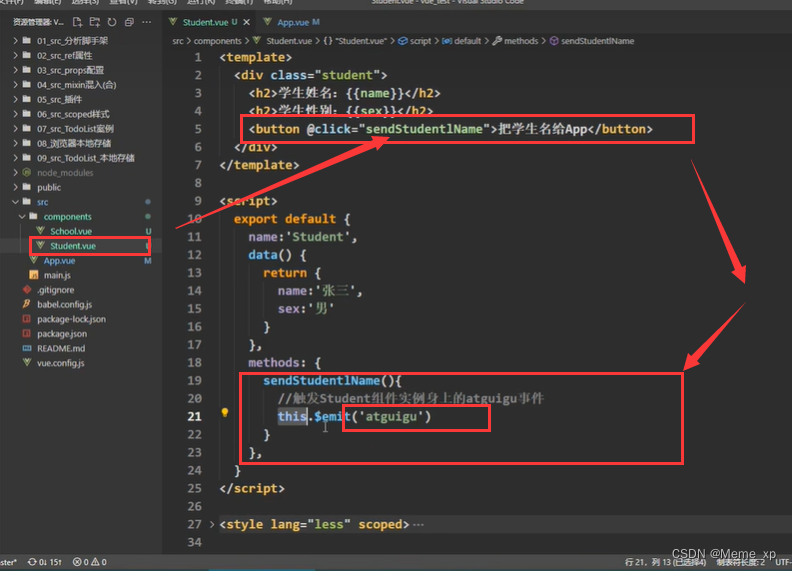This screenshot has width=792, height=571.
Task: Click line number 5 in the gutter
Action: click(x=198, y=129)
